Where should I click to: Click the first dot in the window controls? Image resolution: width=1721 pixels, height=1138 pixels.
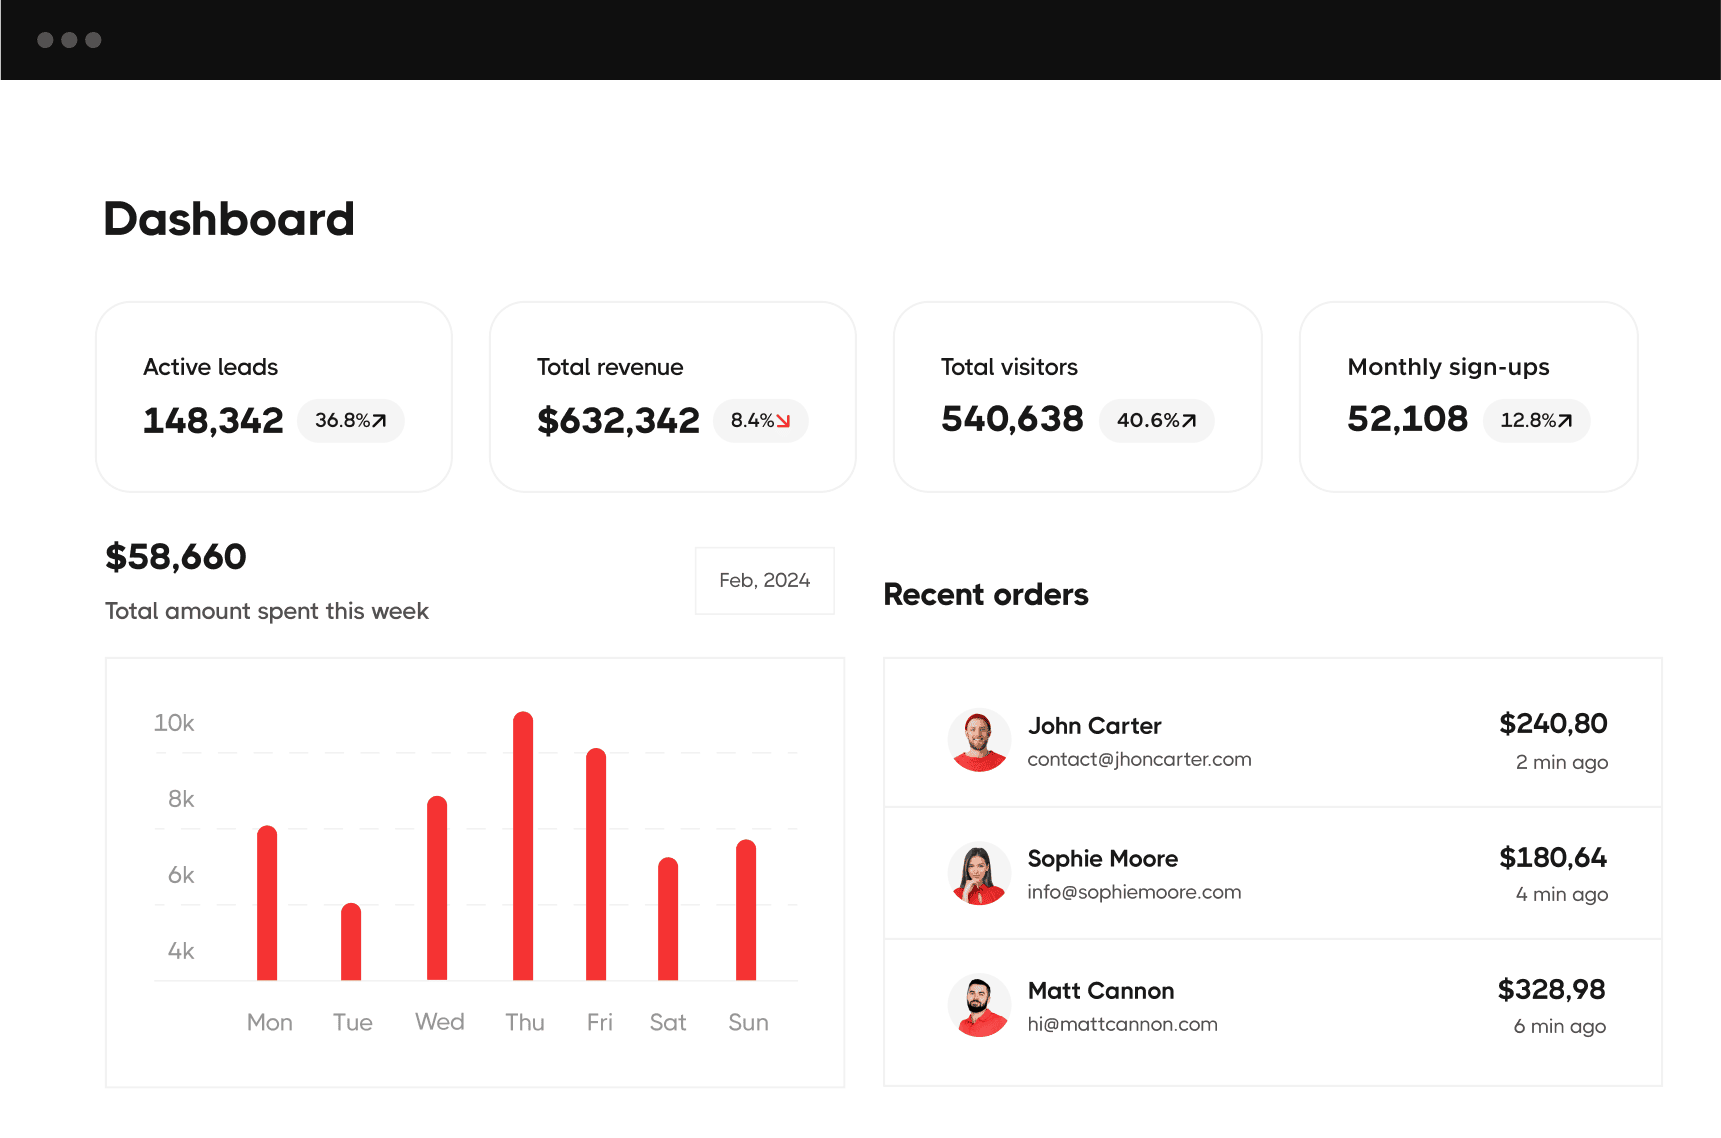(45, 40)
